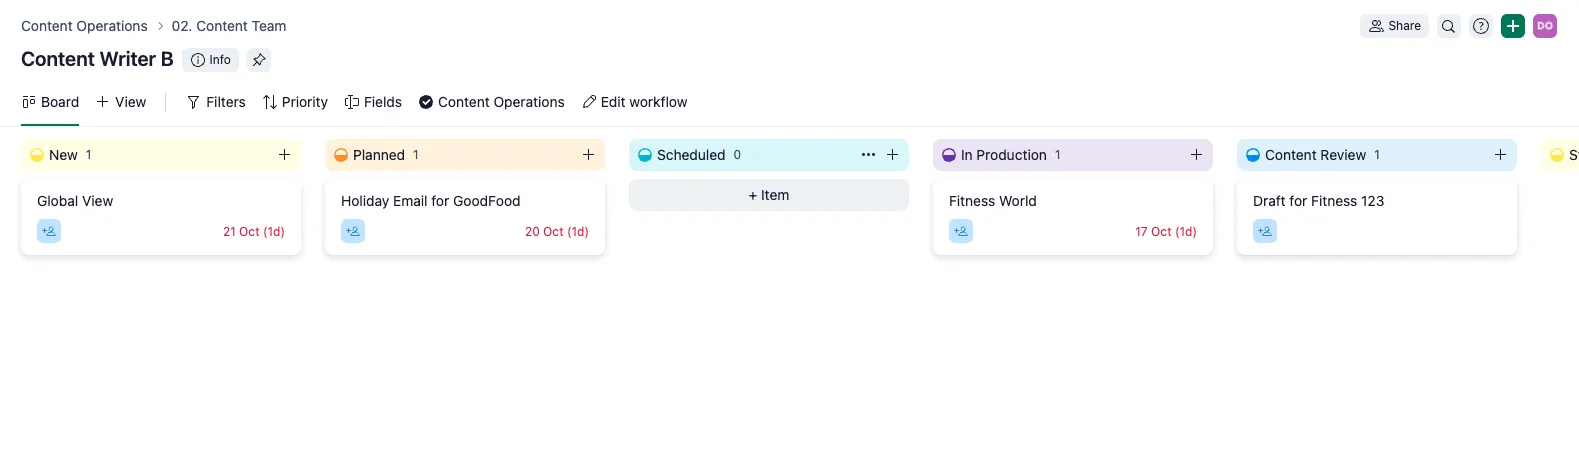Open Holiday Email for GoodFood card
Viewport: 1579px width, 476px height.
coord(465,216)
